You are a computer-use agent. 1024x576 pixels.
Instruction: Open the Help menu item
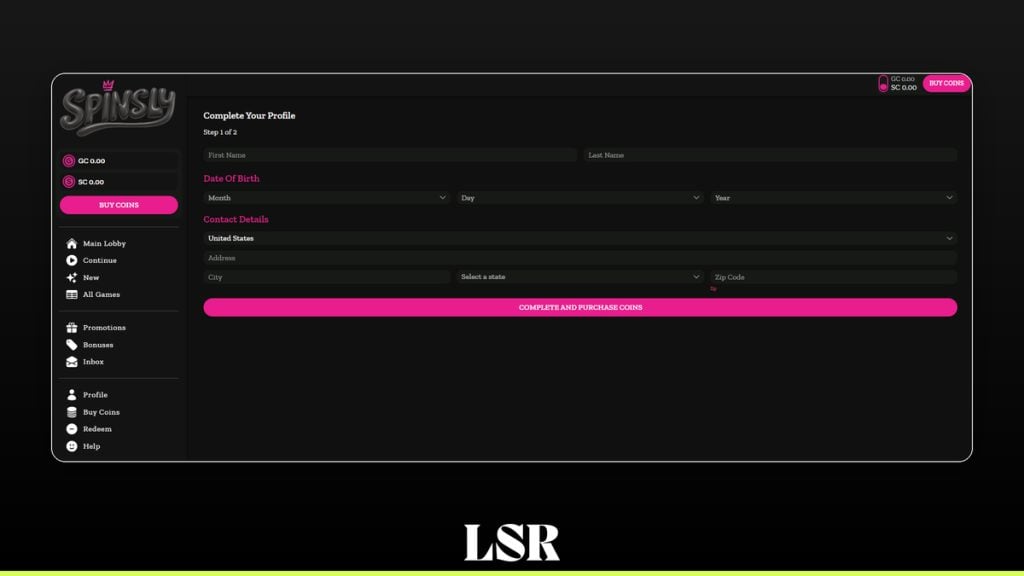(x=91, y=446)
